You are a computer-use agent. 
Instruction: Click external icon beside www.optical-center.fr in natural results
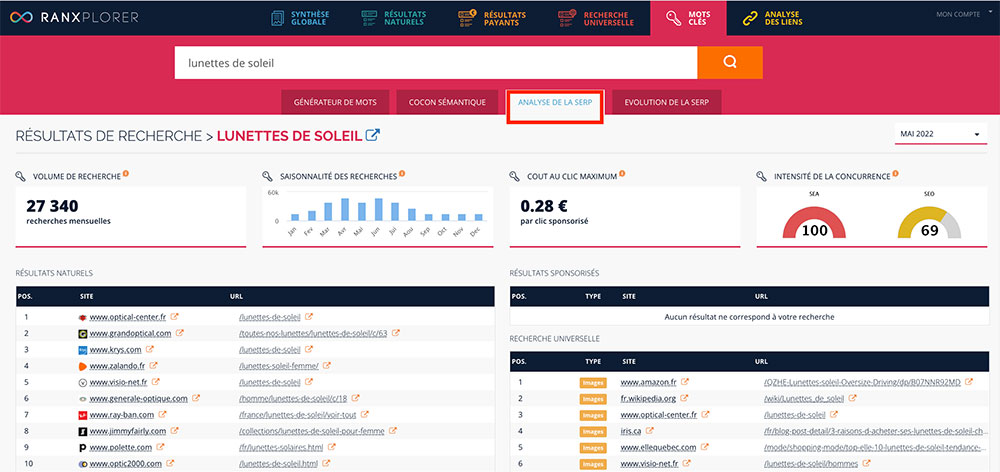(174, 316)
